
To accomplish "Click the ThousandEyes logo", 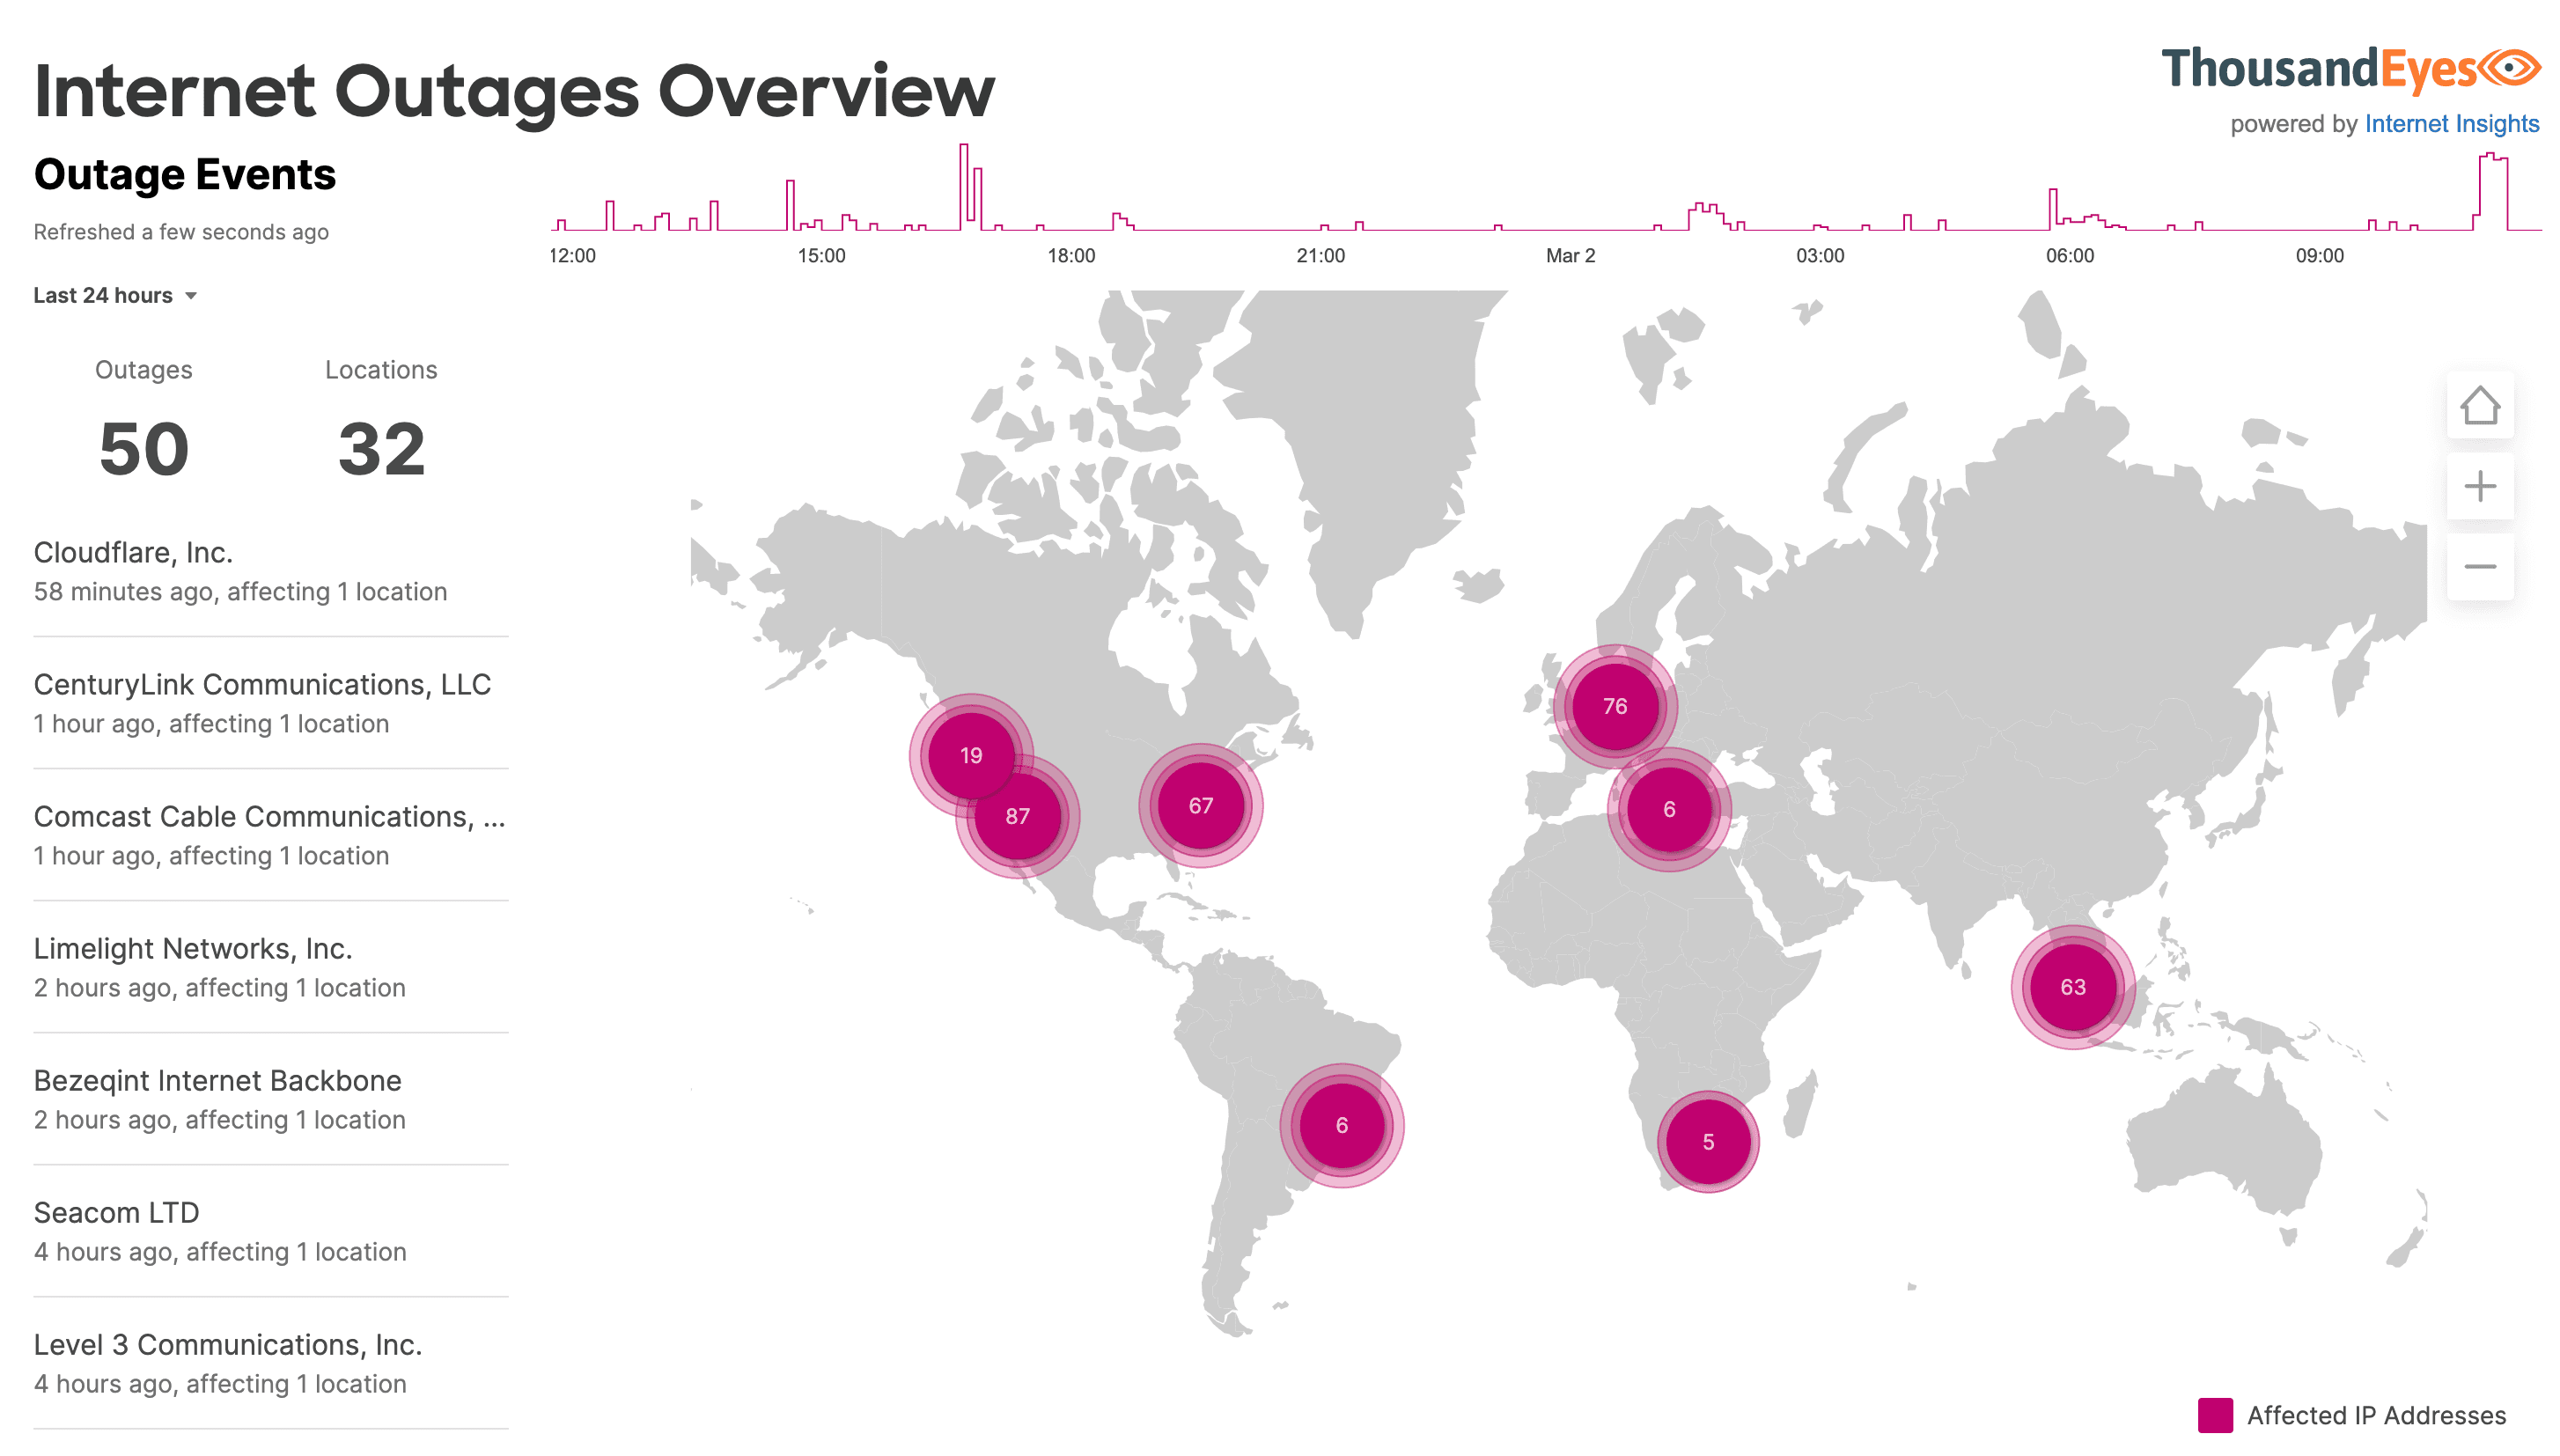I will coord(2350,70).
